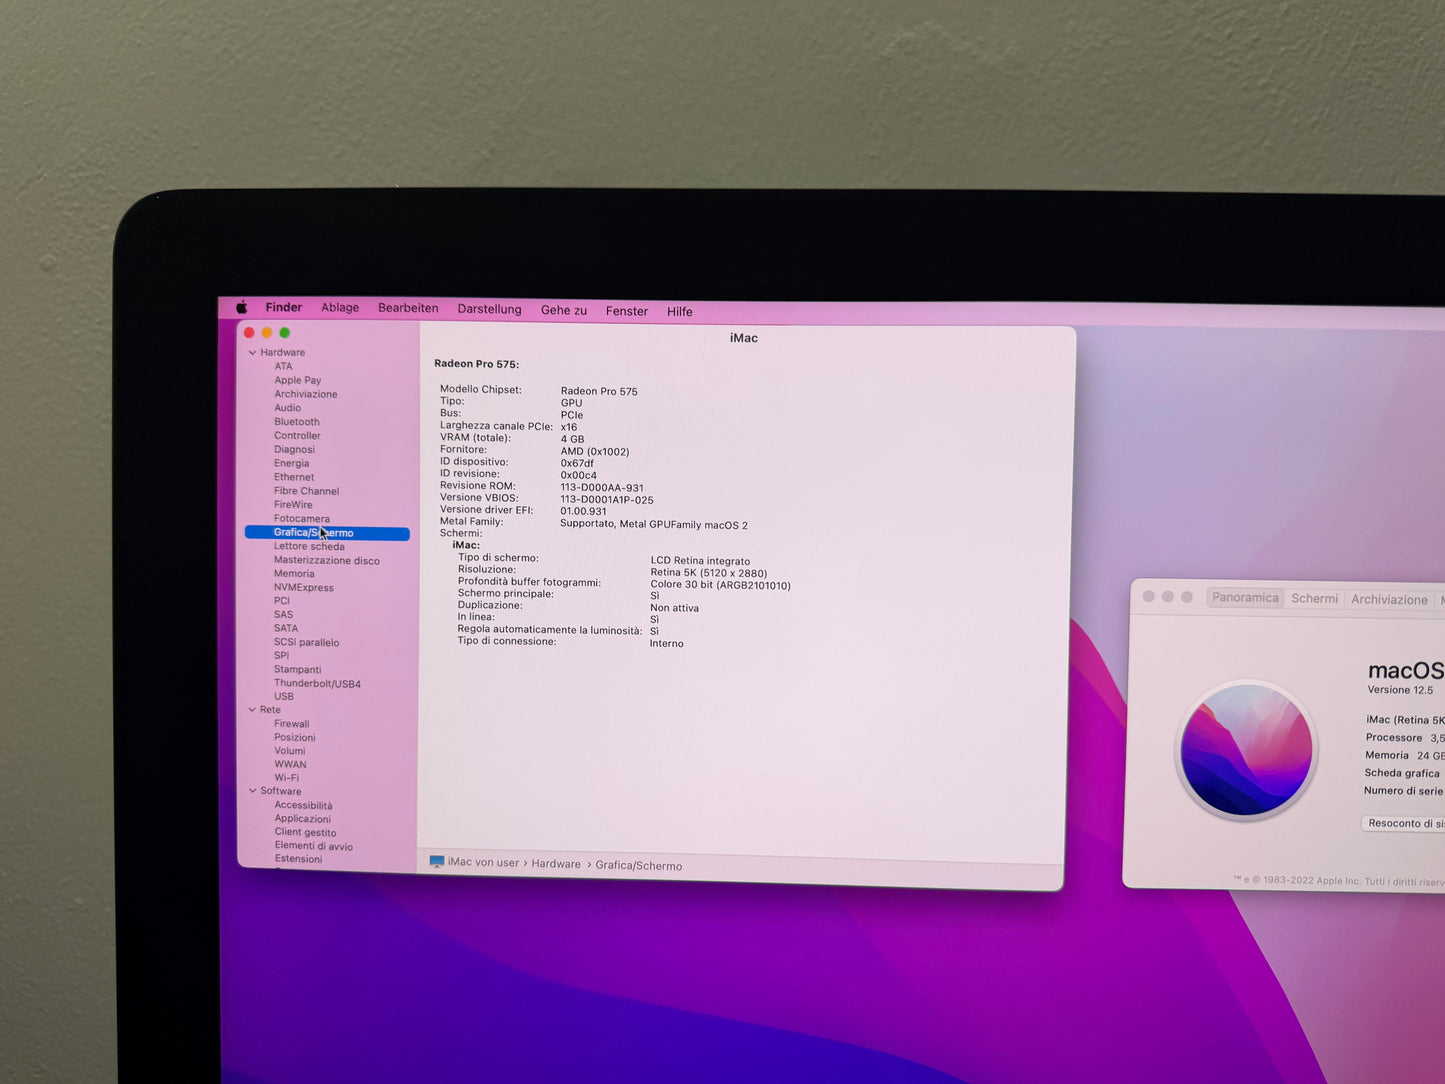Image resolution: width=1445 pixels, height=1084 pixels.
Task: Open the Finder menu
Action: point(284,308)
